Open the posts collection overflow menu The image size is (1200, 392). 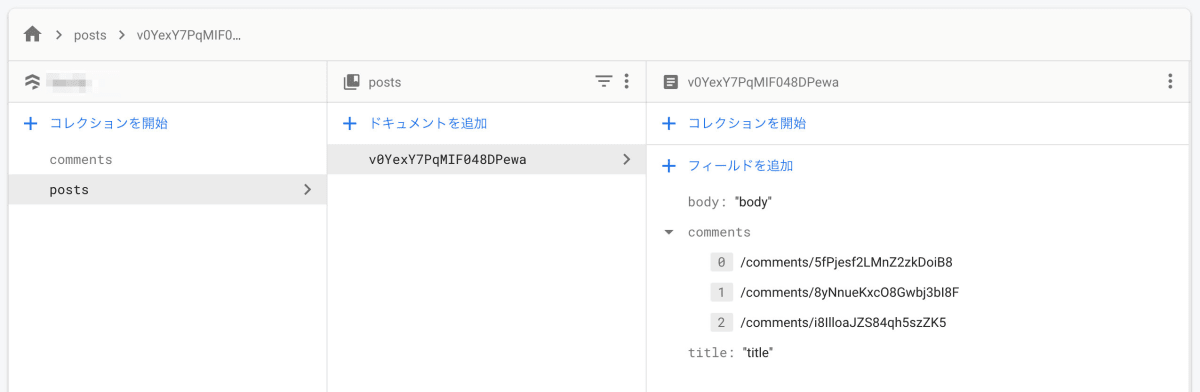627,82
